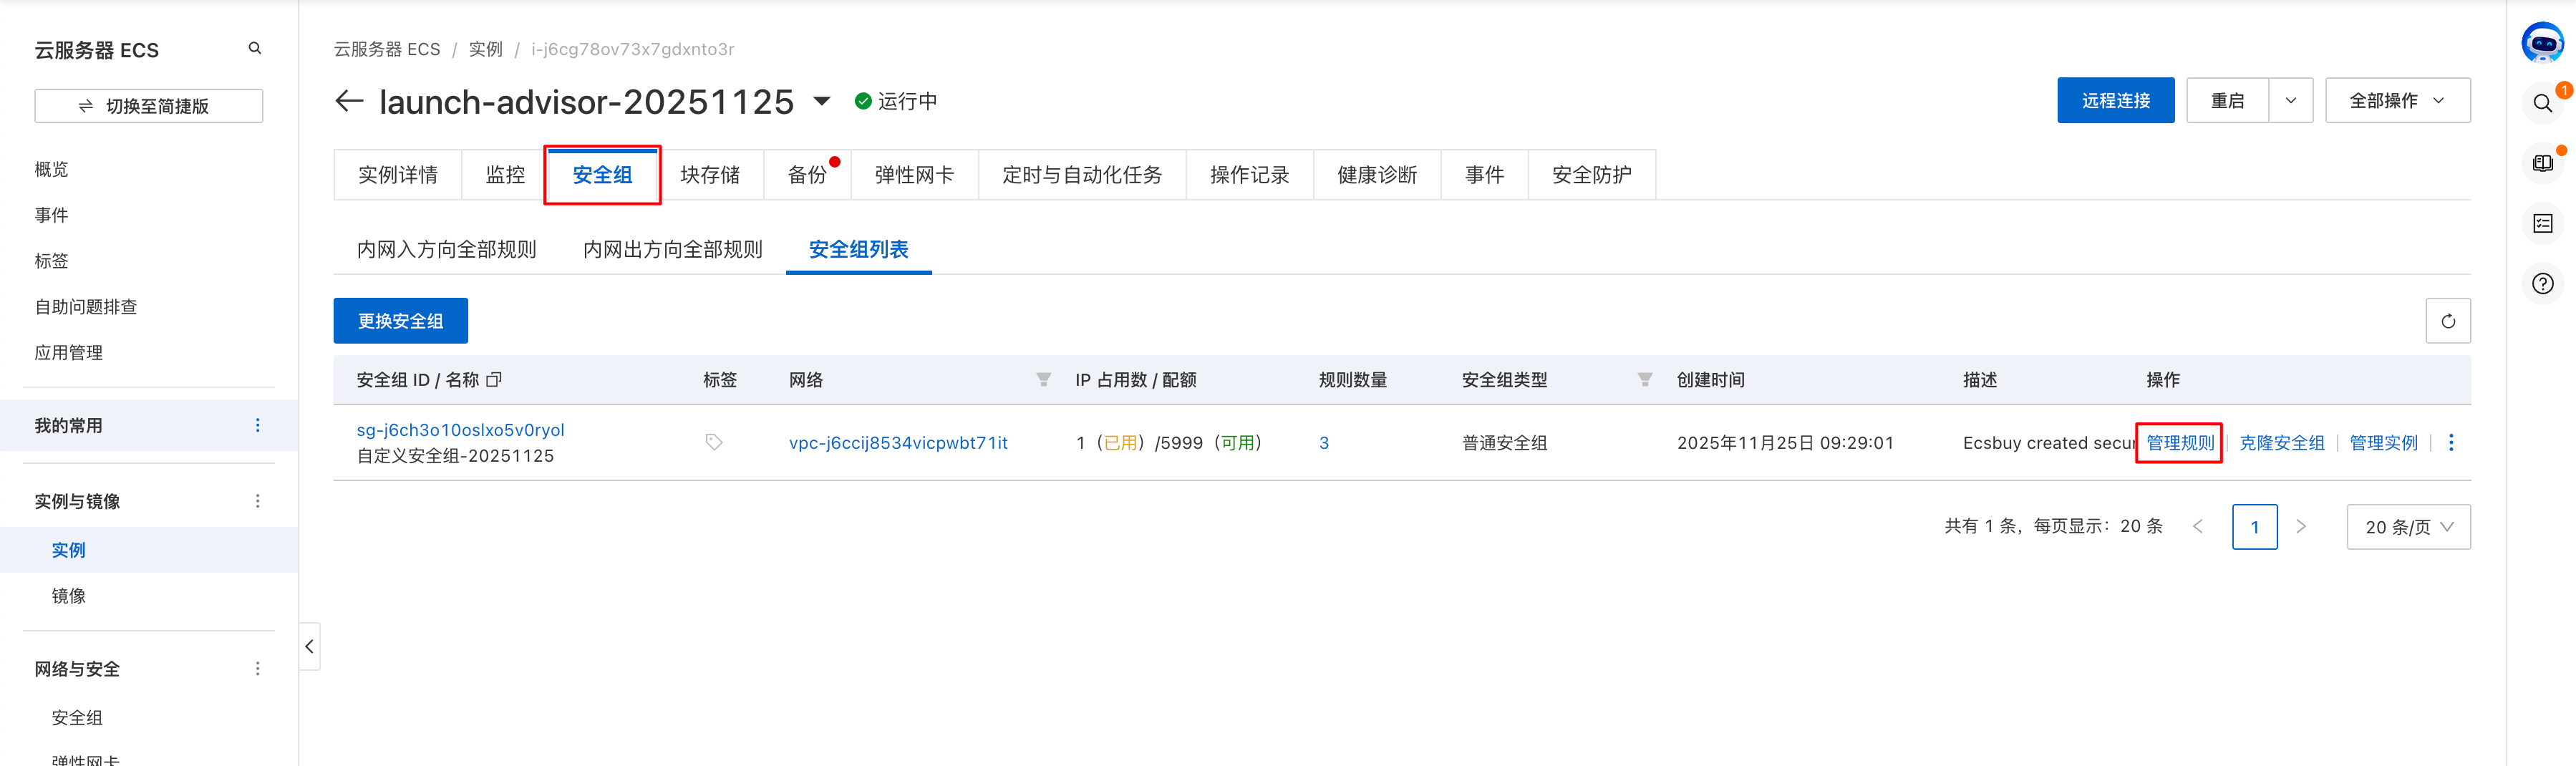
Task: Open the instance name dropdown arrow
Action: [x=822, y=101]
